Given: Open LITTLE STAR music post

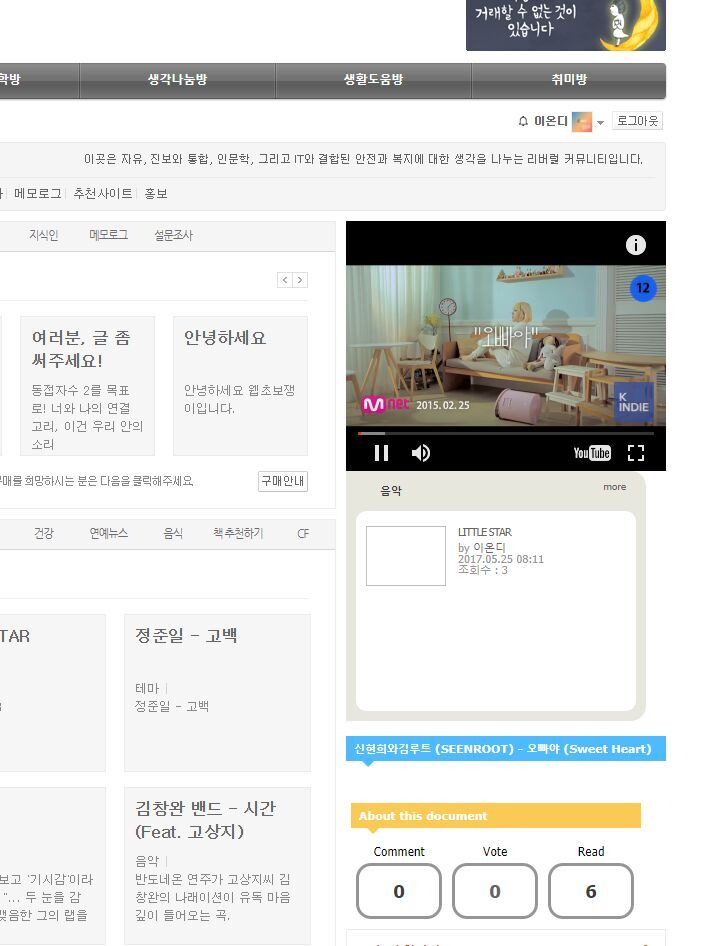Looking at the screenshot, I should pos(485,532).
